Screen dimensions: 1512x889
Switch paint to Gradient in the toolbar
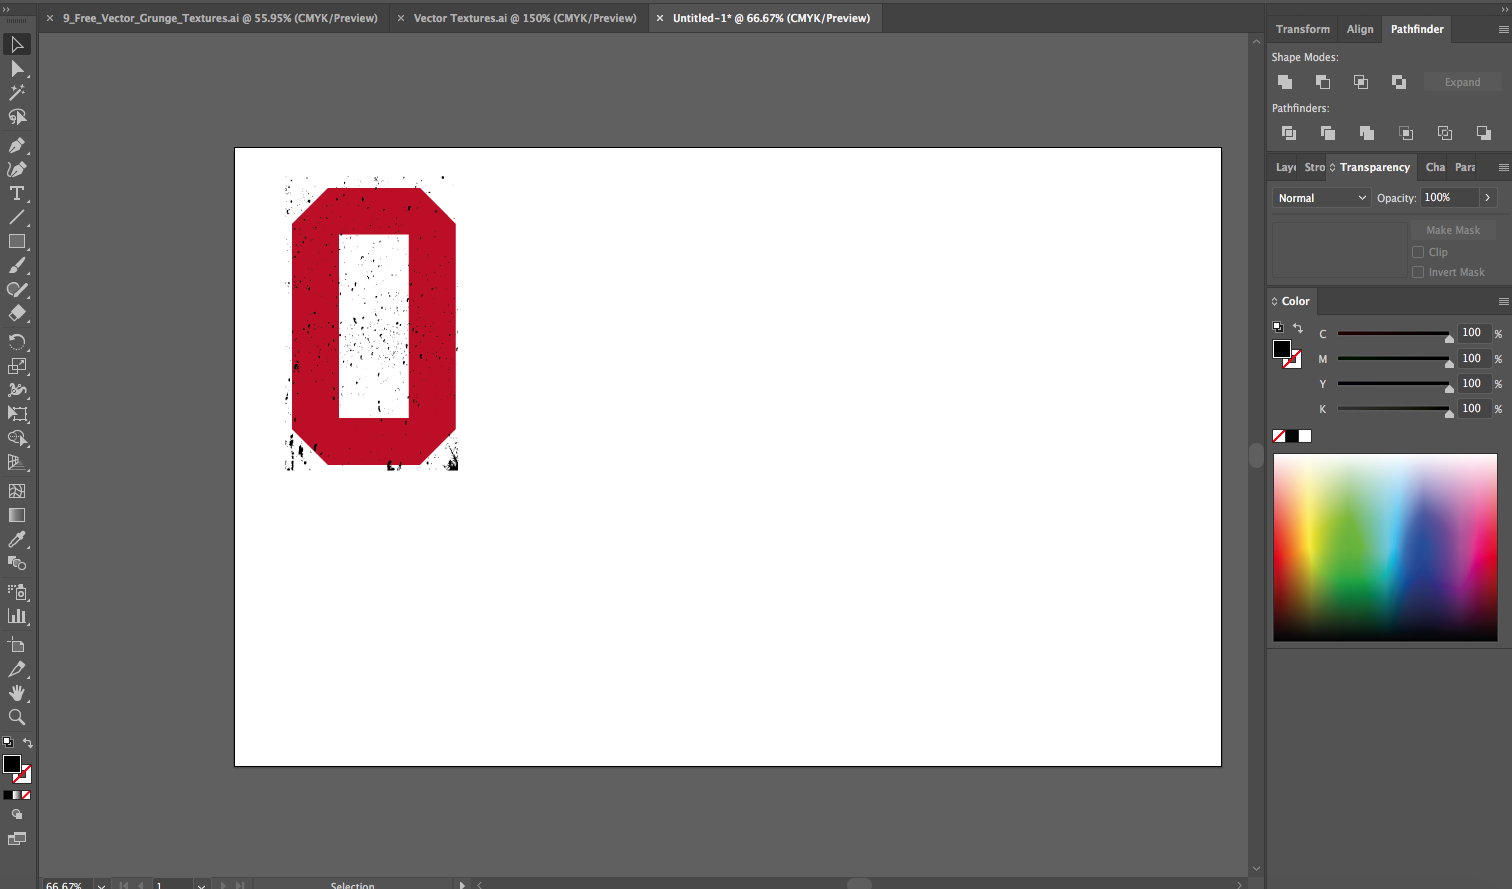click(17, 795)
